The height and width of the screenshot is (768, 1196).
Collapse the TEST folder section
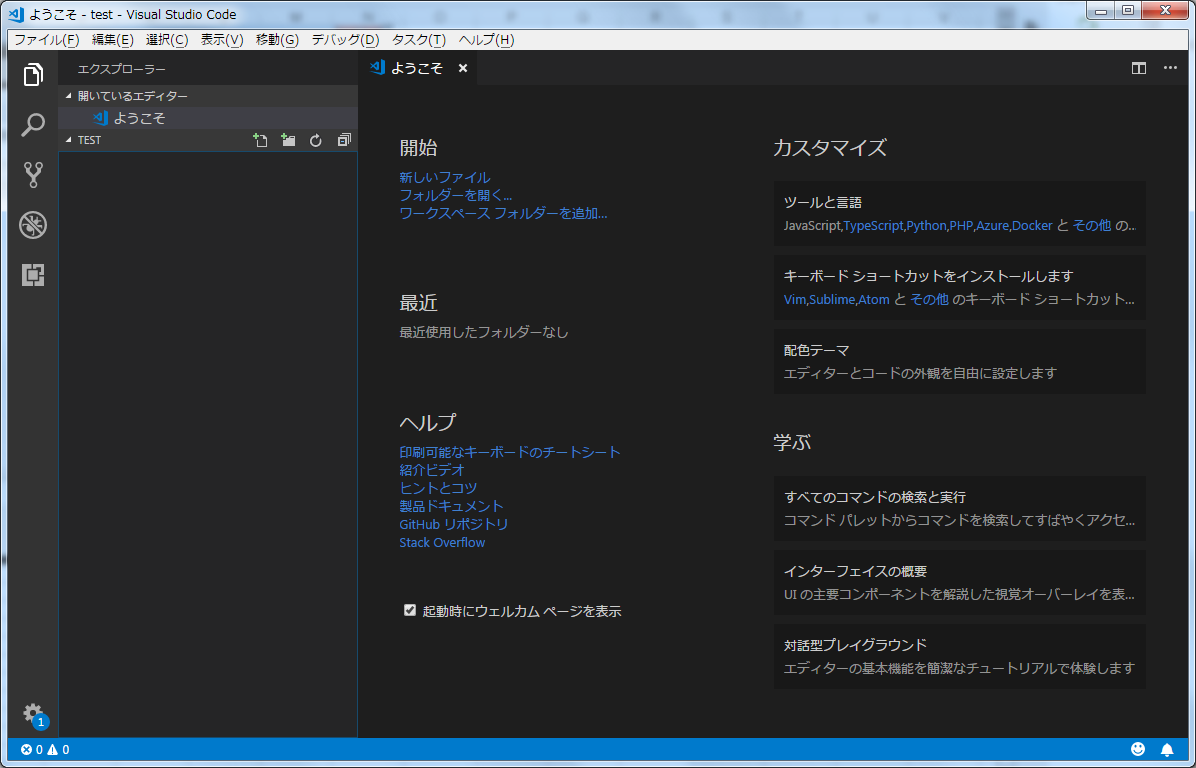[69, 140]
